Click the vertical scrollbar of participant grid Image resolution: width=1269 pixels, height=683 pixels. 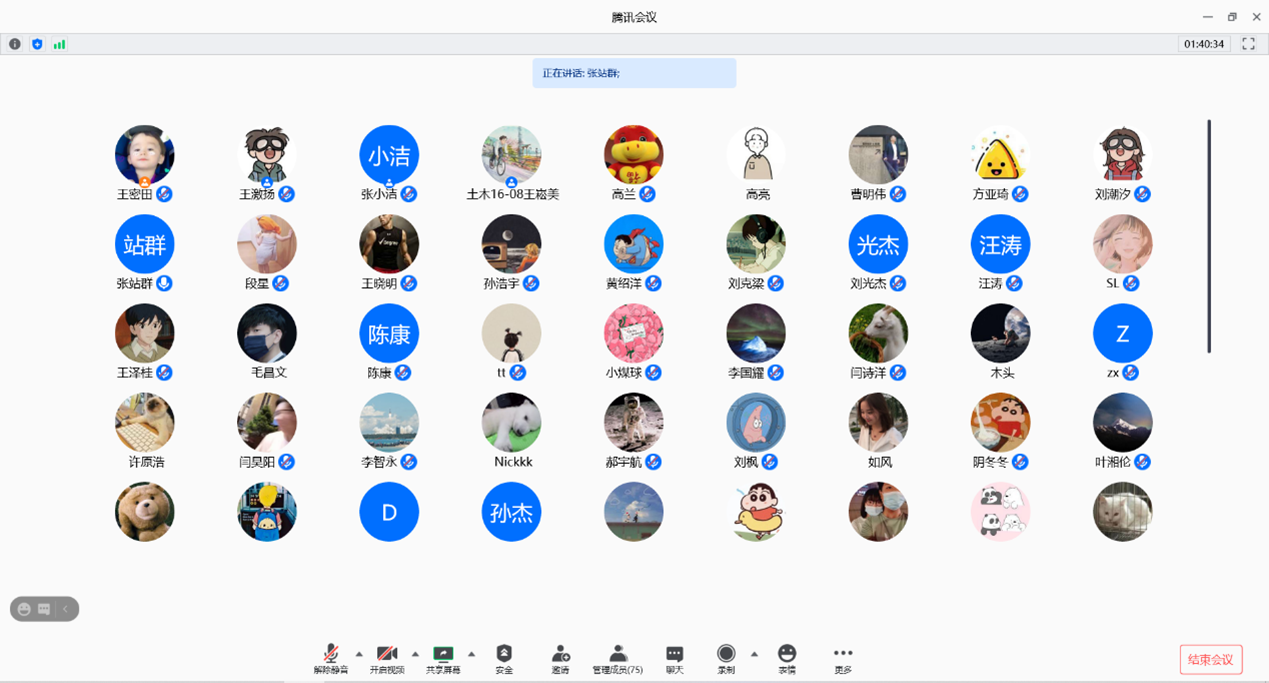tap(1209, 236)
